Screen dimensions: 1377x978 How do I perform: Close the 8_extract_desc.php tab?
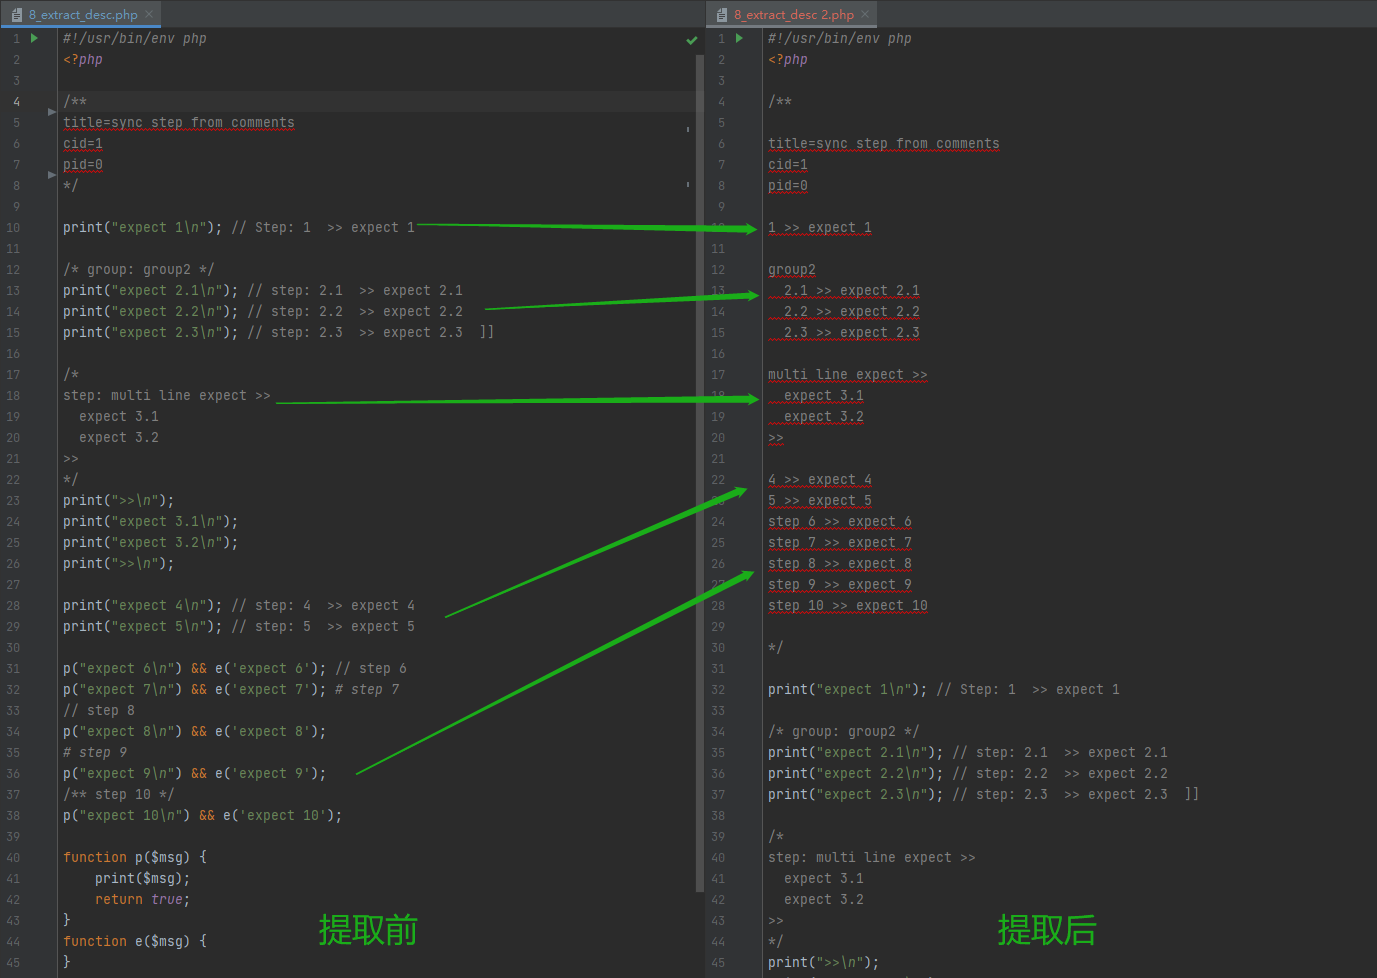[x=149, y=15]
